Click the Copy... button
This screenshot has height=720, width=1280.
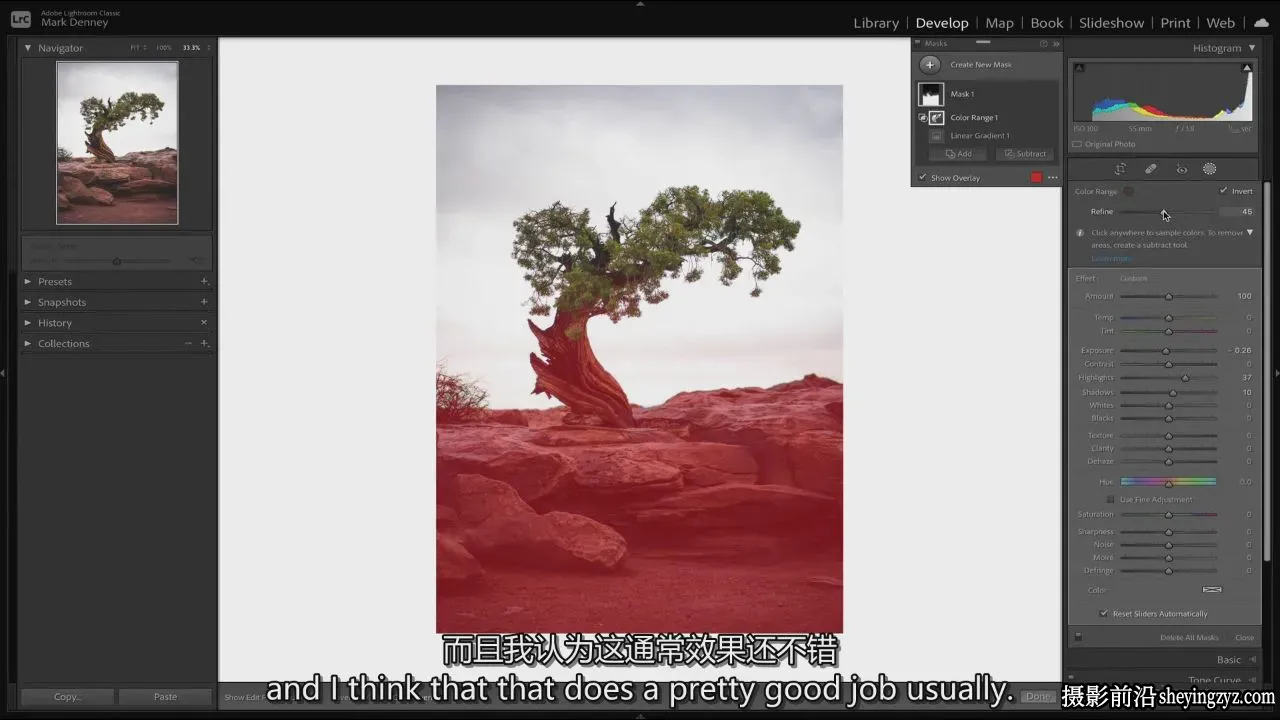tap(67, 697)
